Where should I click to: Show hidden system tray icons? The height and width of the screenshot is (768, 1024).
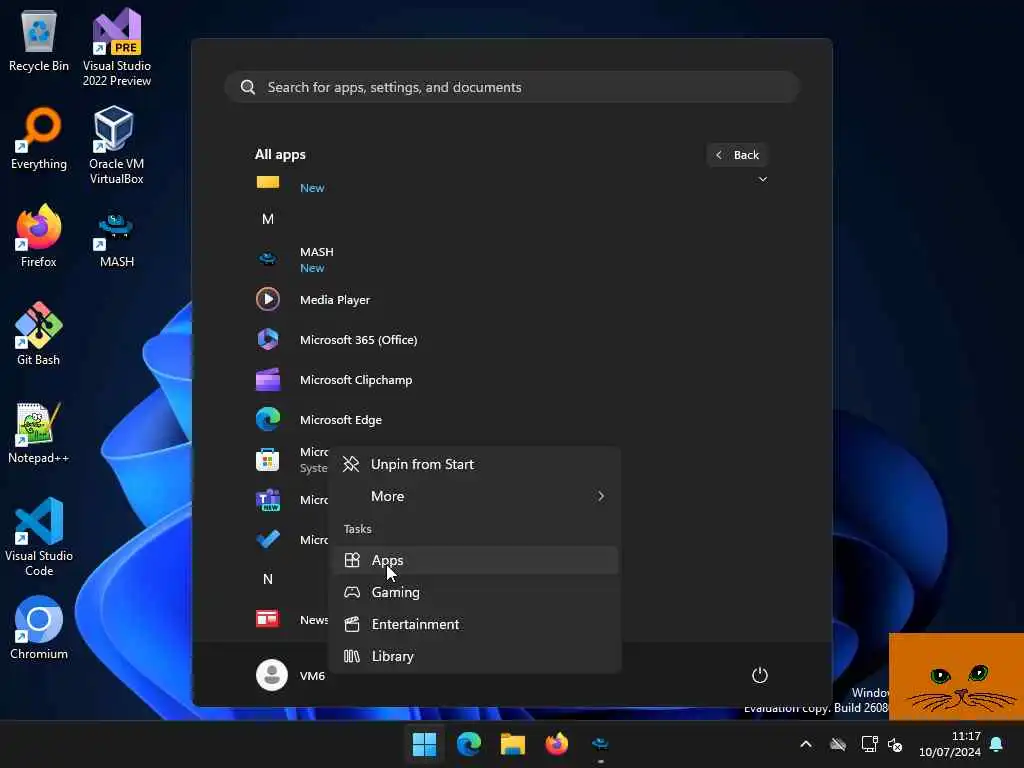coord(806,744)
